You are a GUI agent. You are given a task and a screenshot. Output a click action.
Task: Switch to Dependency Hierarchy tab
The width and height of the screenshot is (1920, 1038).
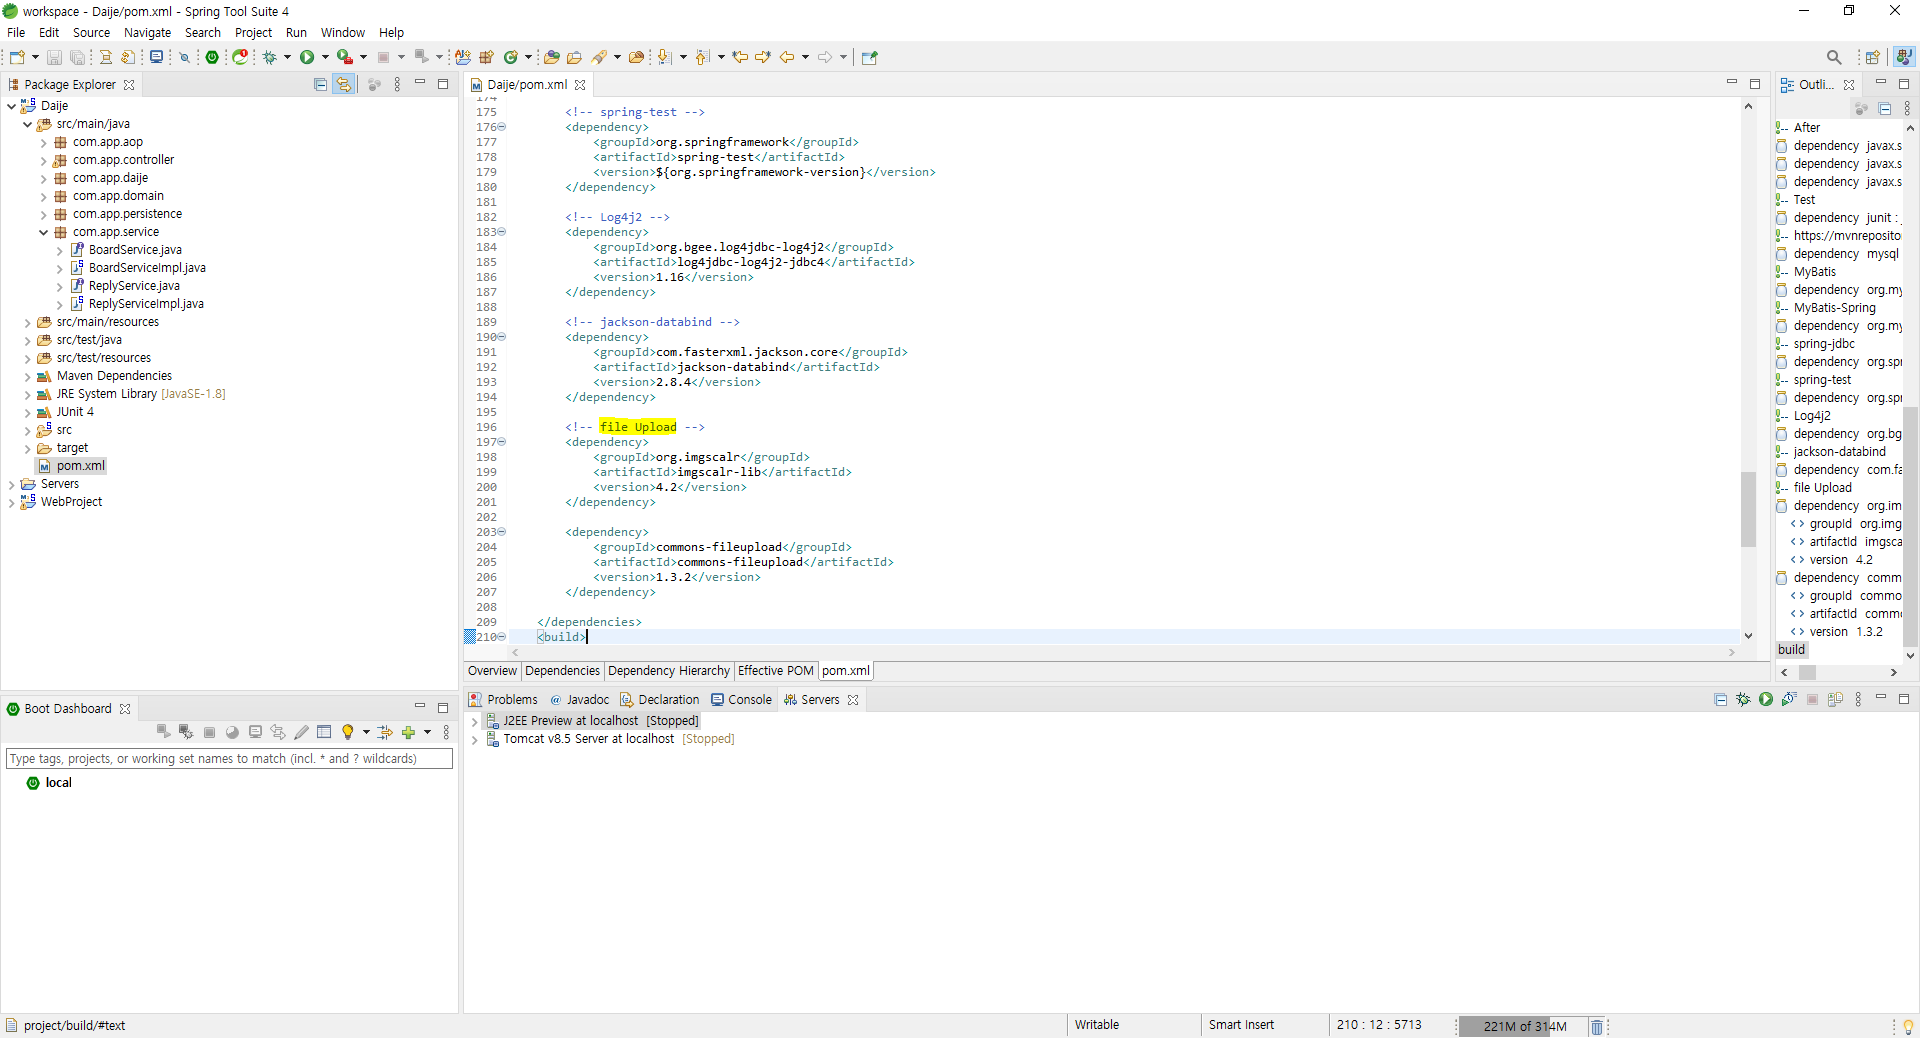tap(669, 671)
